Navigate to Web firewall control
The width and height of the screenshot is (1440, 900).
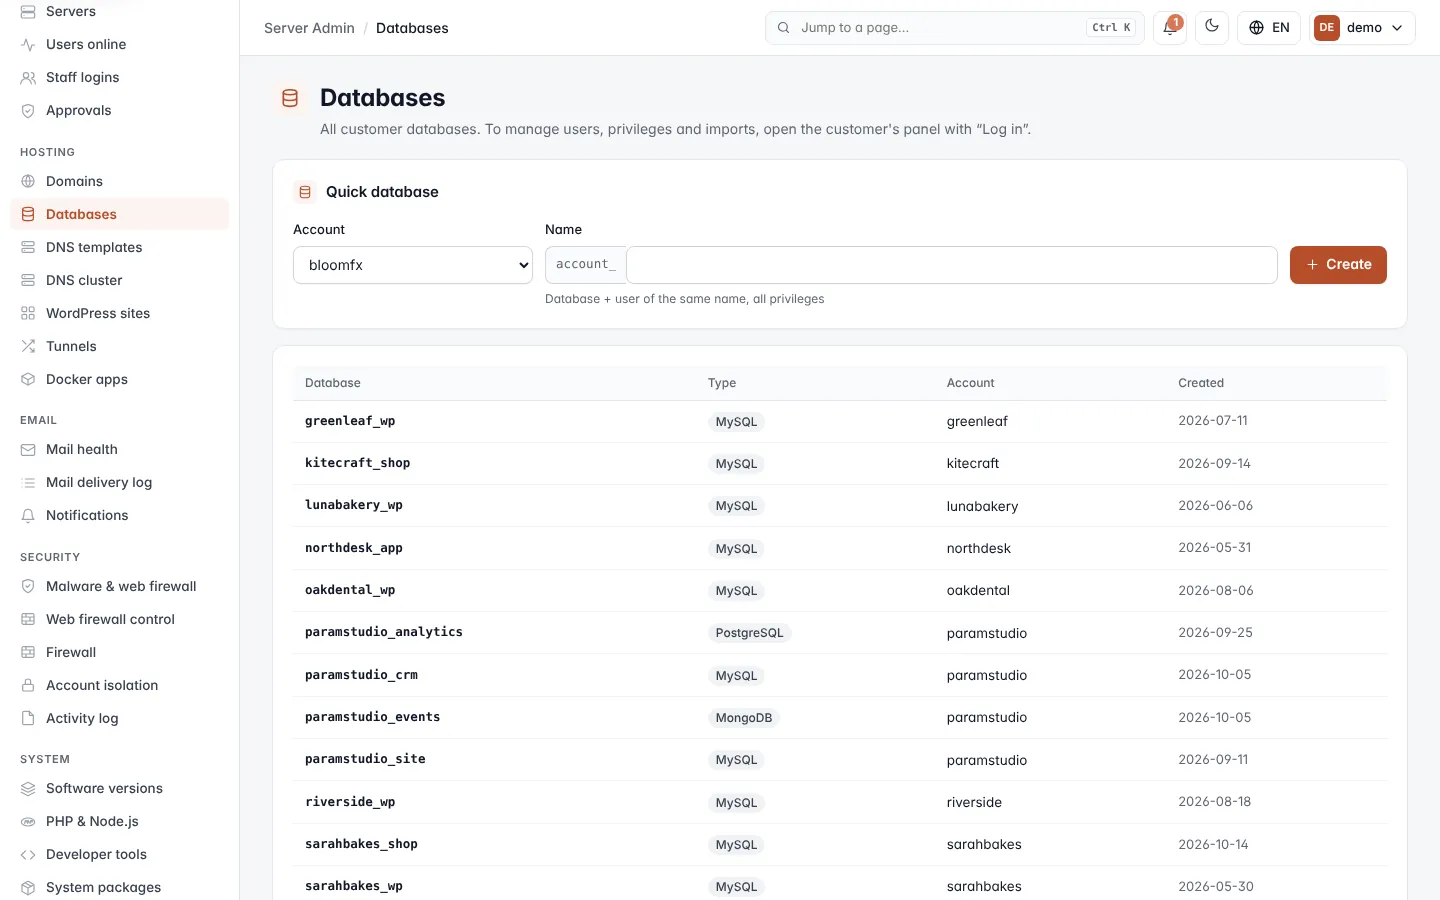point(119,619)
